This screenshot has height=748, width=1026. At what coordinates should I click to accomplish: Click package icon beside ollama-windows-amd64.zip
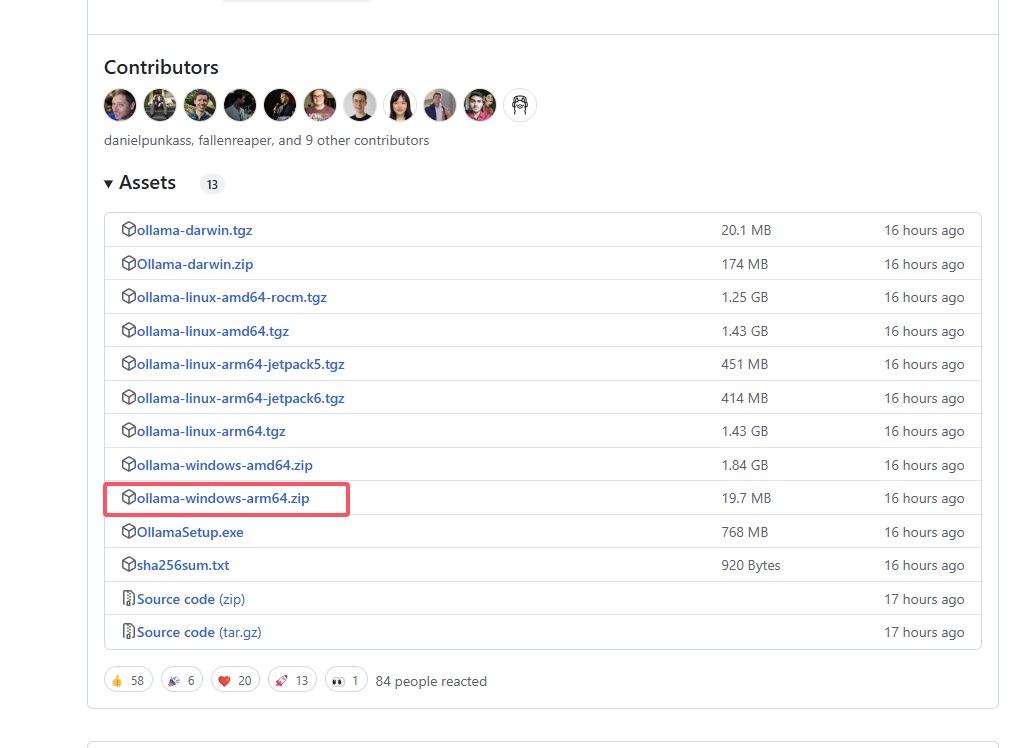point(128,464)
